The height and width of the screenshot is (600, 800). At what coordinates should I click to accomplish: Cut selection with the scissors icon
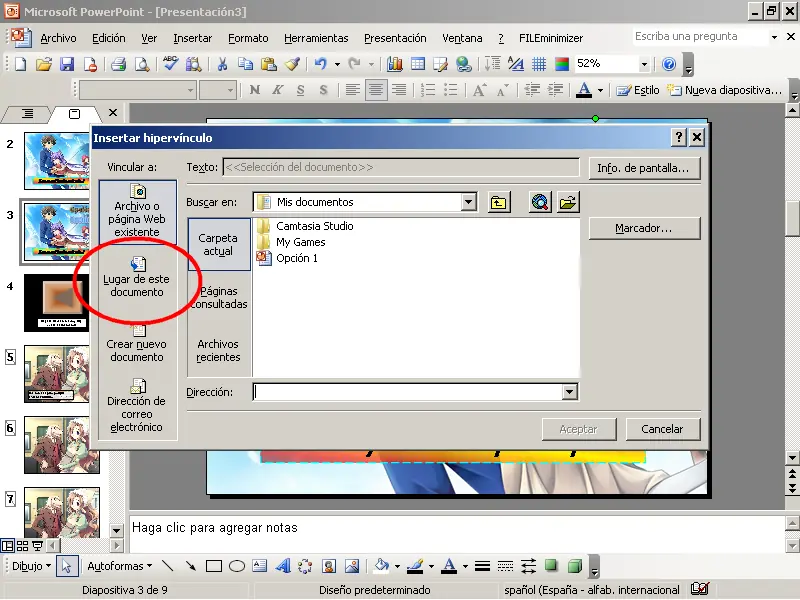pos(222,64)
